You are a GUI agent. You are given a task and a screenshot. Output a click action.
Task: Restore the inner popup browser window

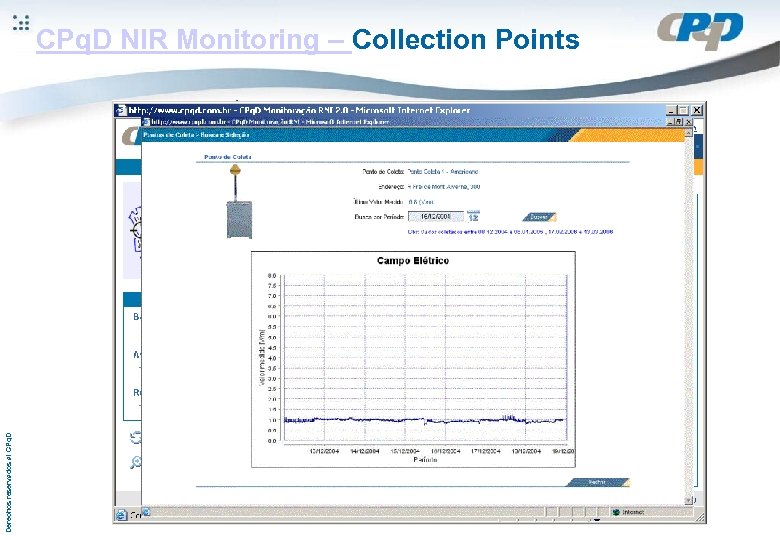pos(678,122)
